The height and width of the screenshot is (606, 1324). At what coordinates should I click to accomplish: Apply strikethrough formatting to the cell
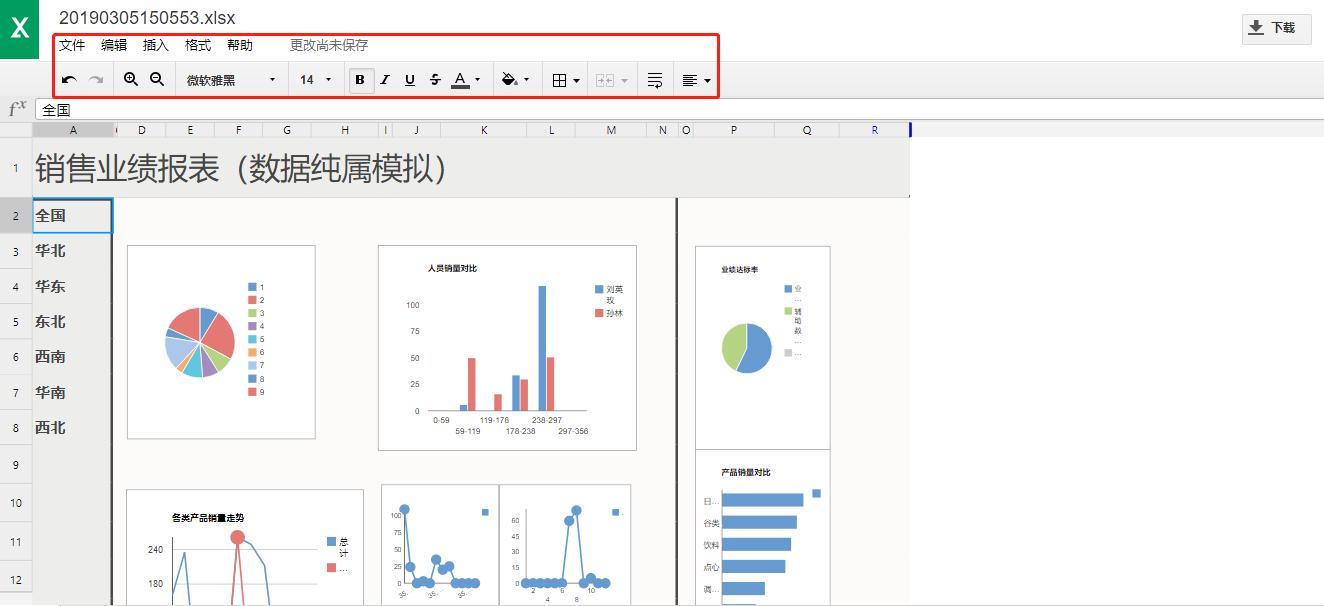click(434, 79)
